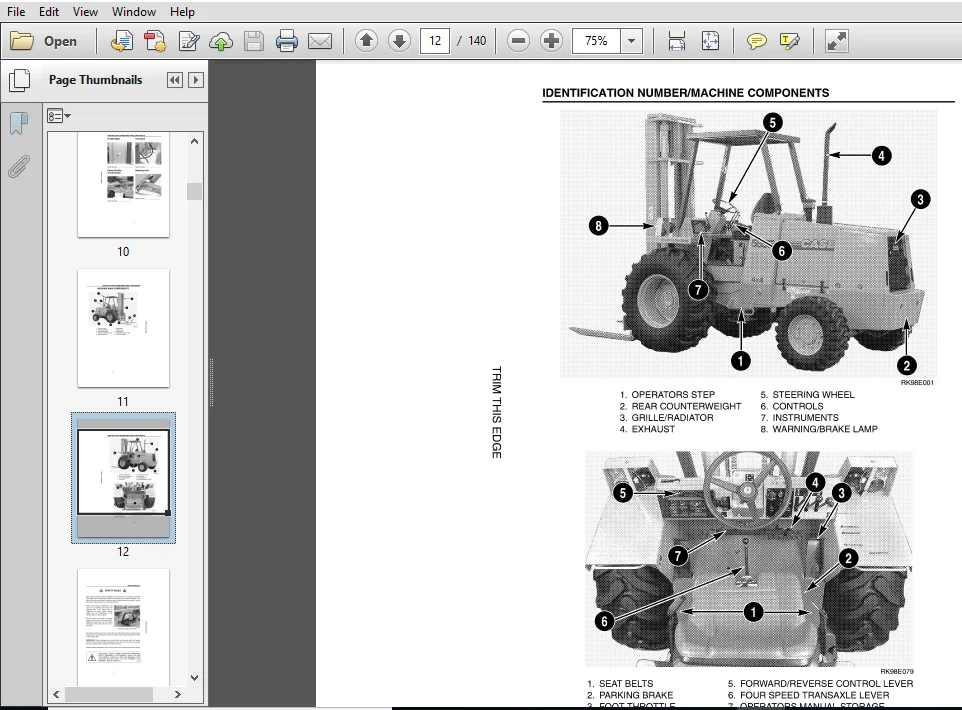Click the 'EXHAUST' legend text
The image size is (962, 710).
pos(653,430)
